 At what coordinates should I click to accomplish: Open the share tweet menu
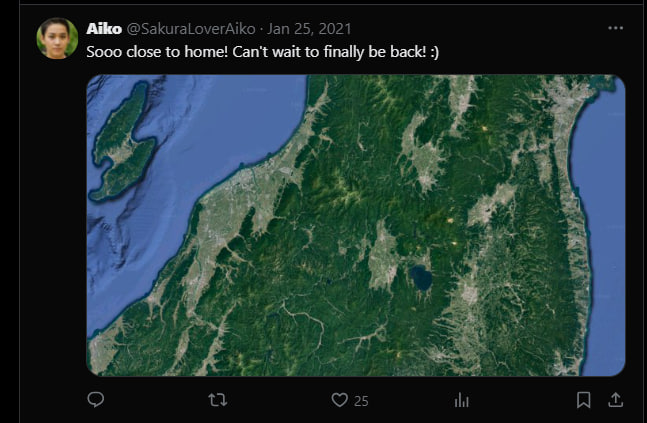pos(616,400)
